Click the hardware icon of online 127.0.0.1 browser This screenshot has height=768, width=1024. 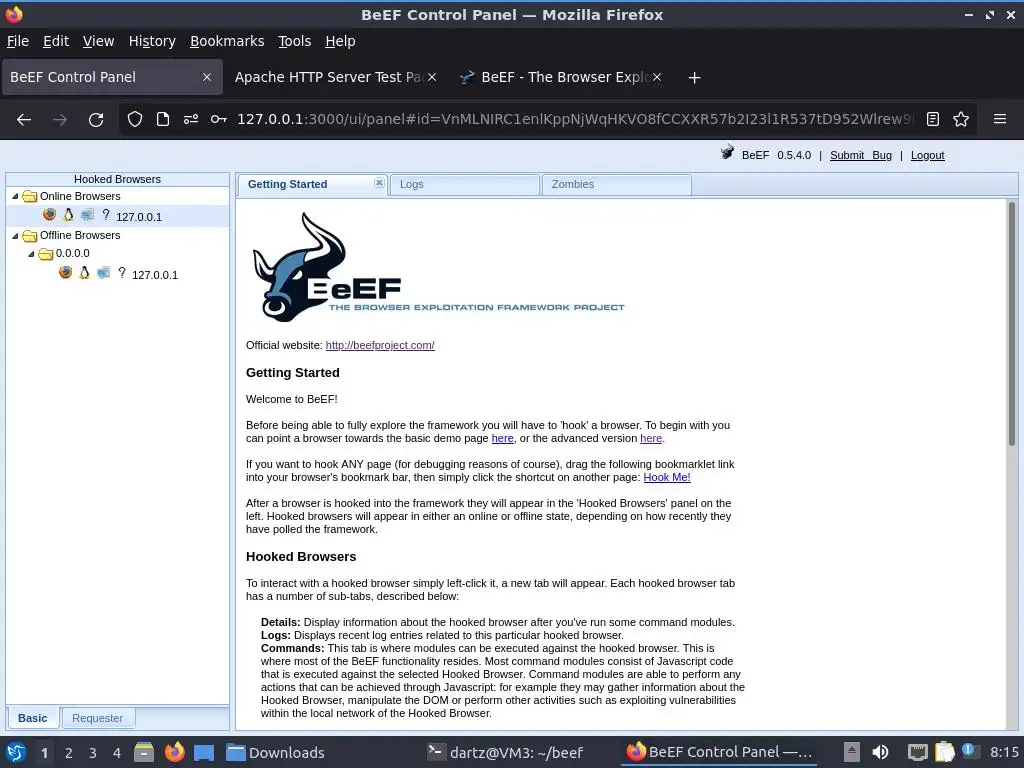pyautogui.click(x=87, y=214)
